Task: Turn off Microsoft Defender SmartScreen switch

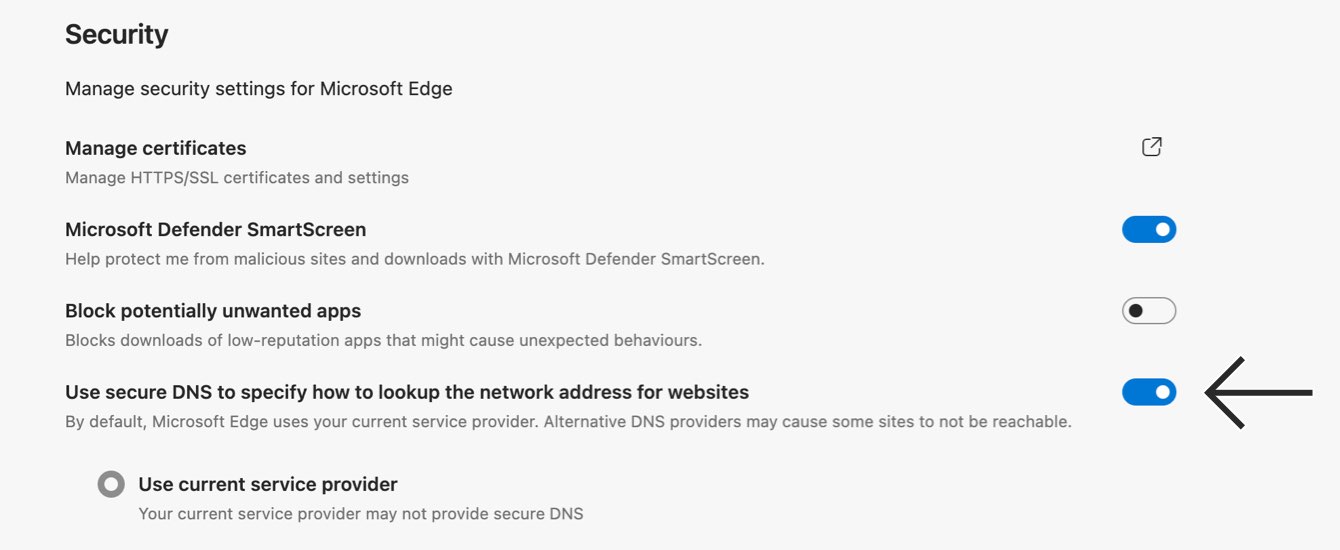Action: coord(1149,230)
